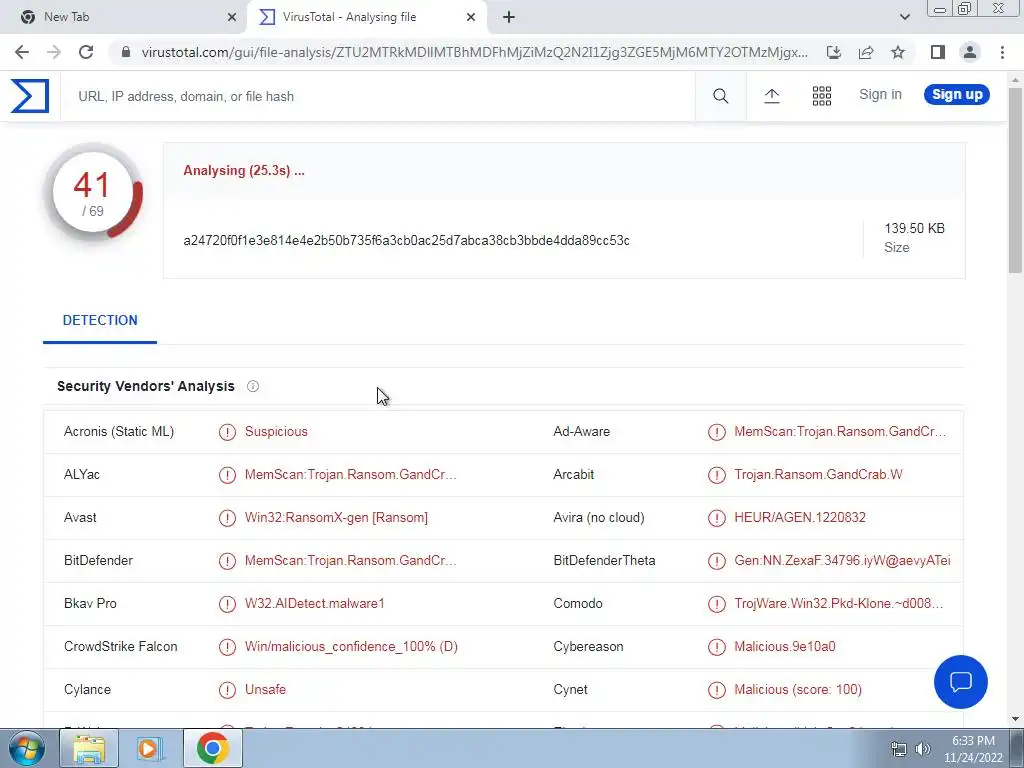The width and height of the screenshot is (1024, 768).
Task: Open the Chrome profile avatar
Action: click(x=970, y=52)
